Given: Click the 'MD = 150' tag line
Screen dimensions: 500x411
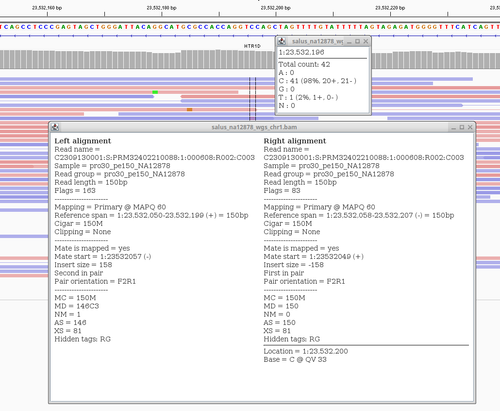Looking at the screenshot, I should (x=281, y=306).
